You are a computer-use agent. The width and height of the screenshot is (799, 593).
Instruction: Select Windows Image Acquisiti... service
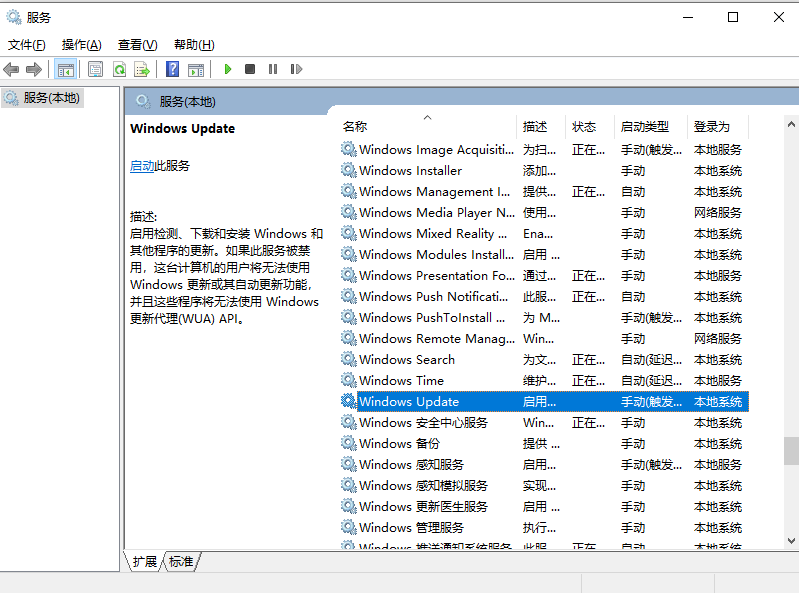coord(436,149)
